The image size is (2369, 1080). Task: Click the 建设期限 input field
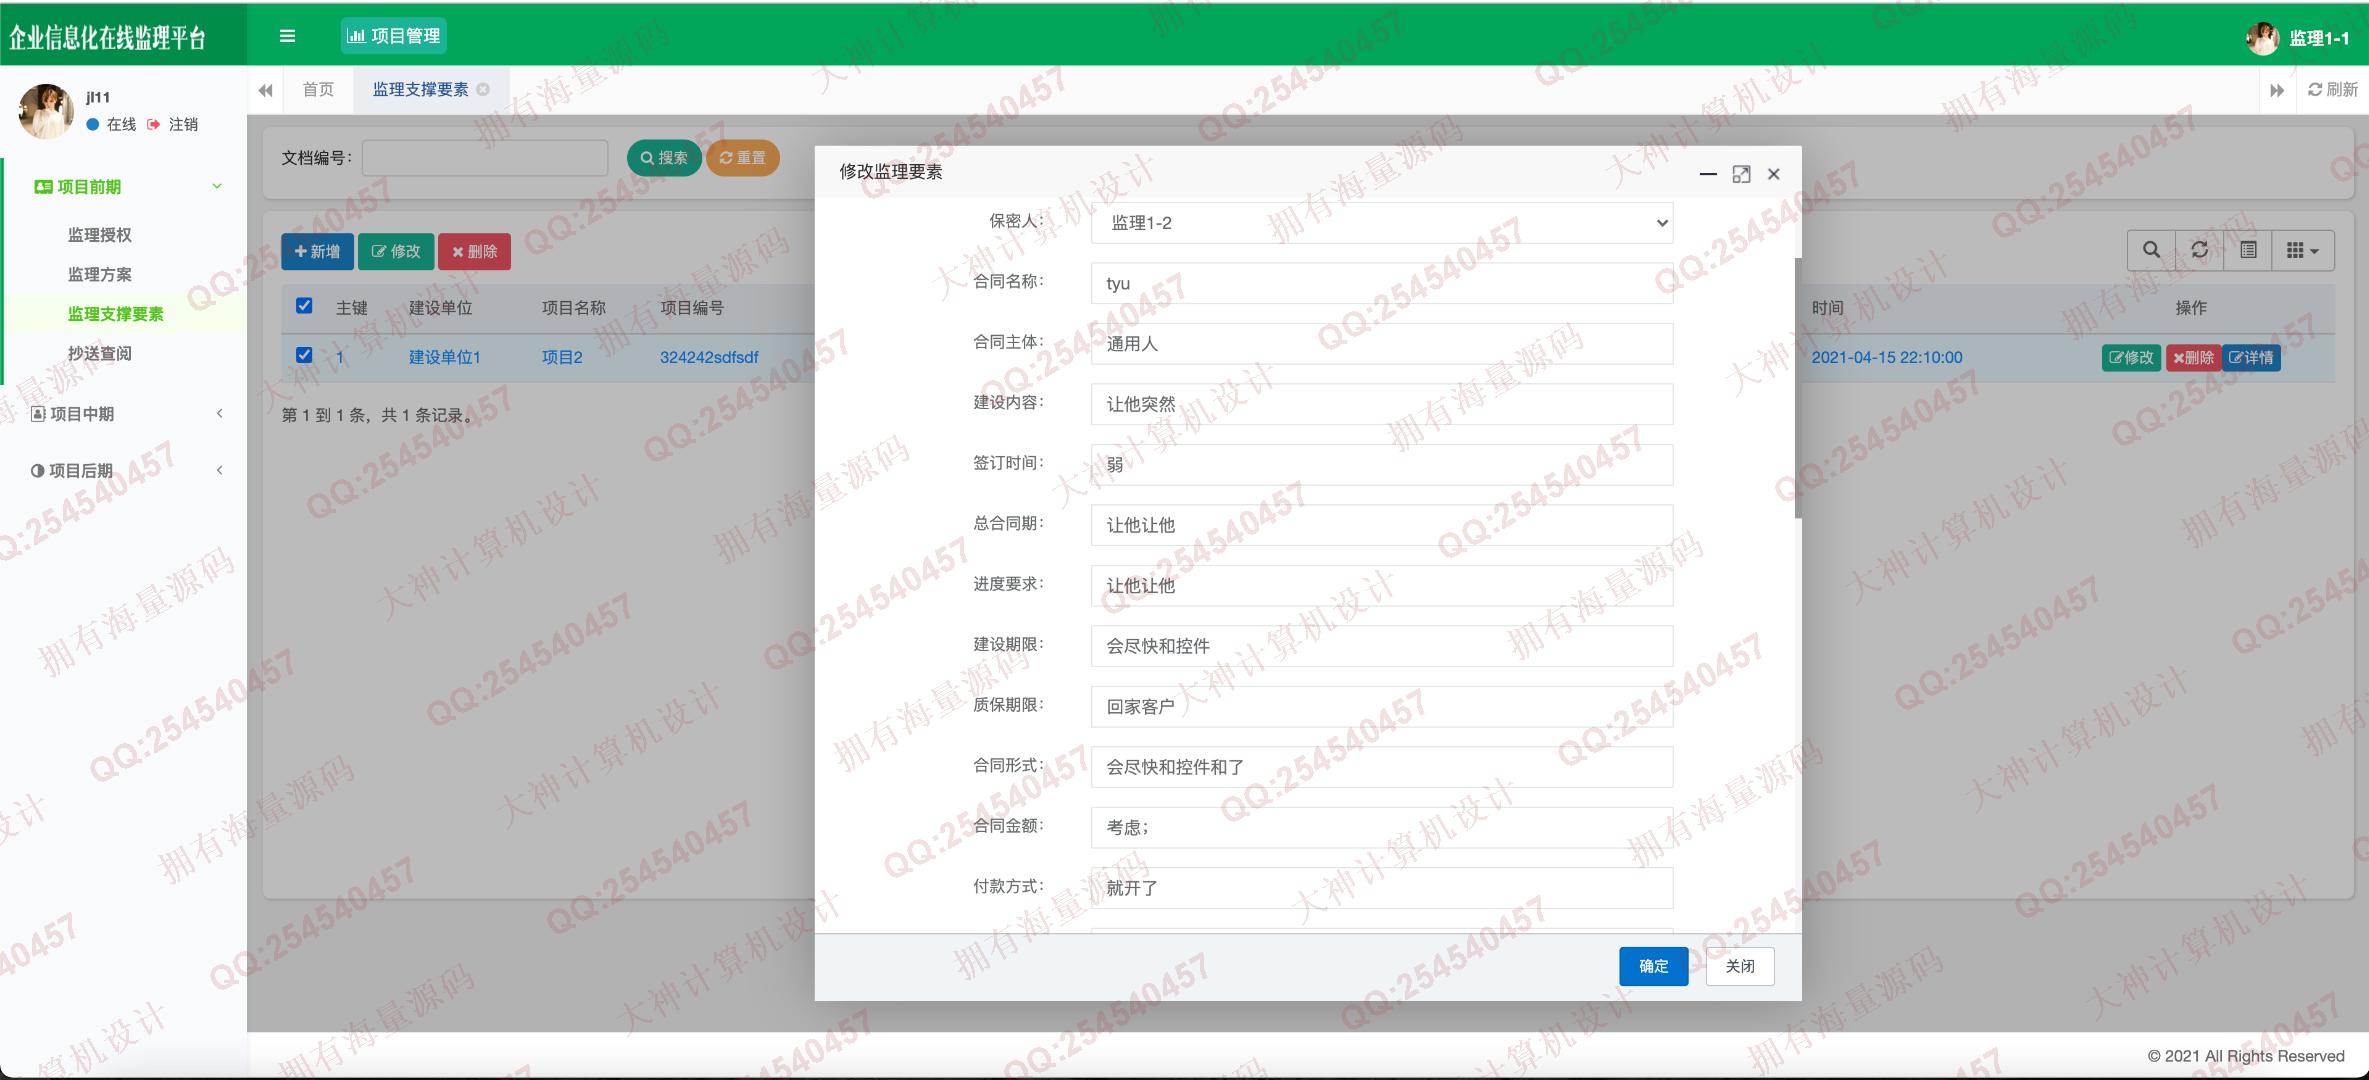point(1382,646)
